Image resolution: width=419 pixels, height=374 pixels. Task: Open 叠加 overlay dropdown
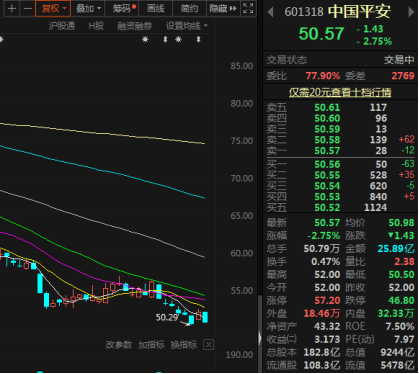(x=88, y=8)
